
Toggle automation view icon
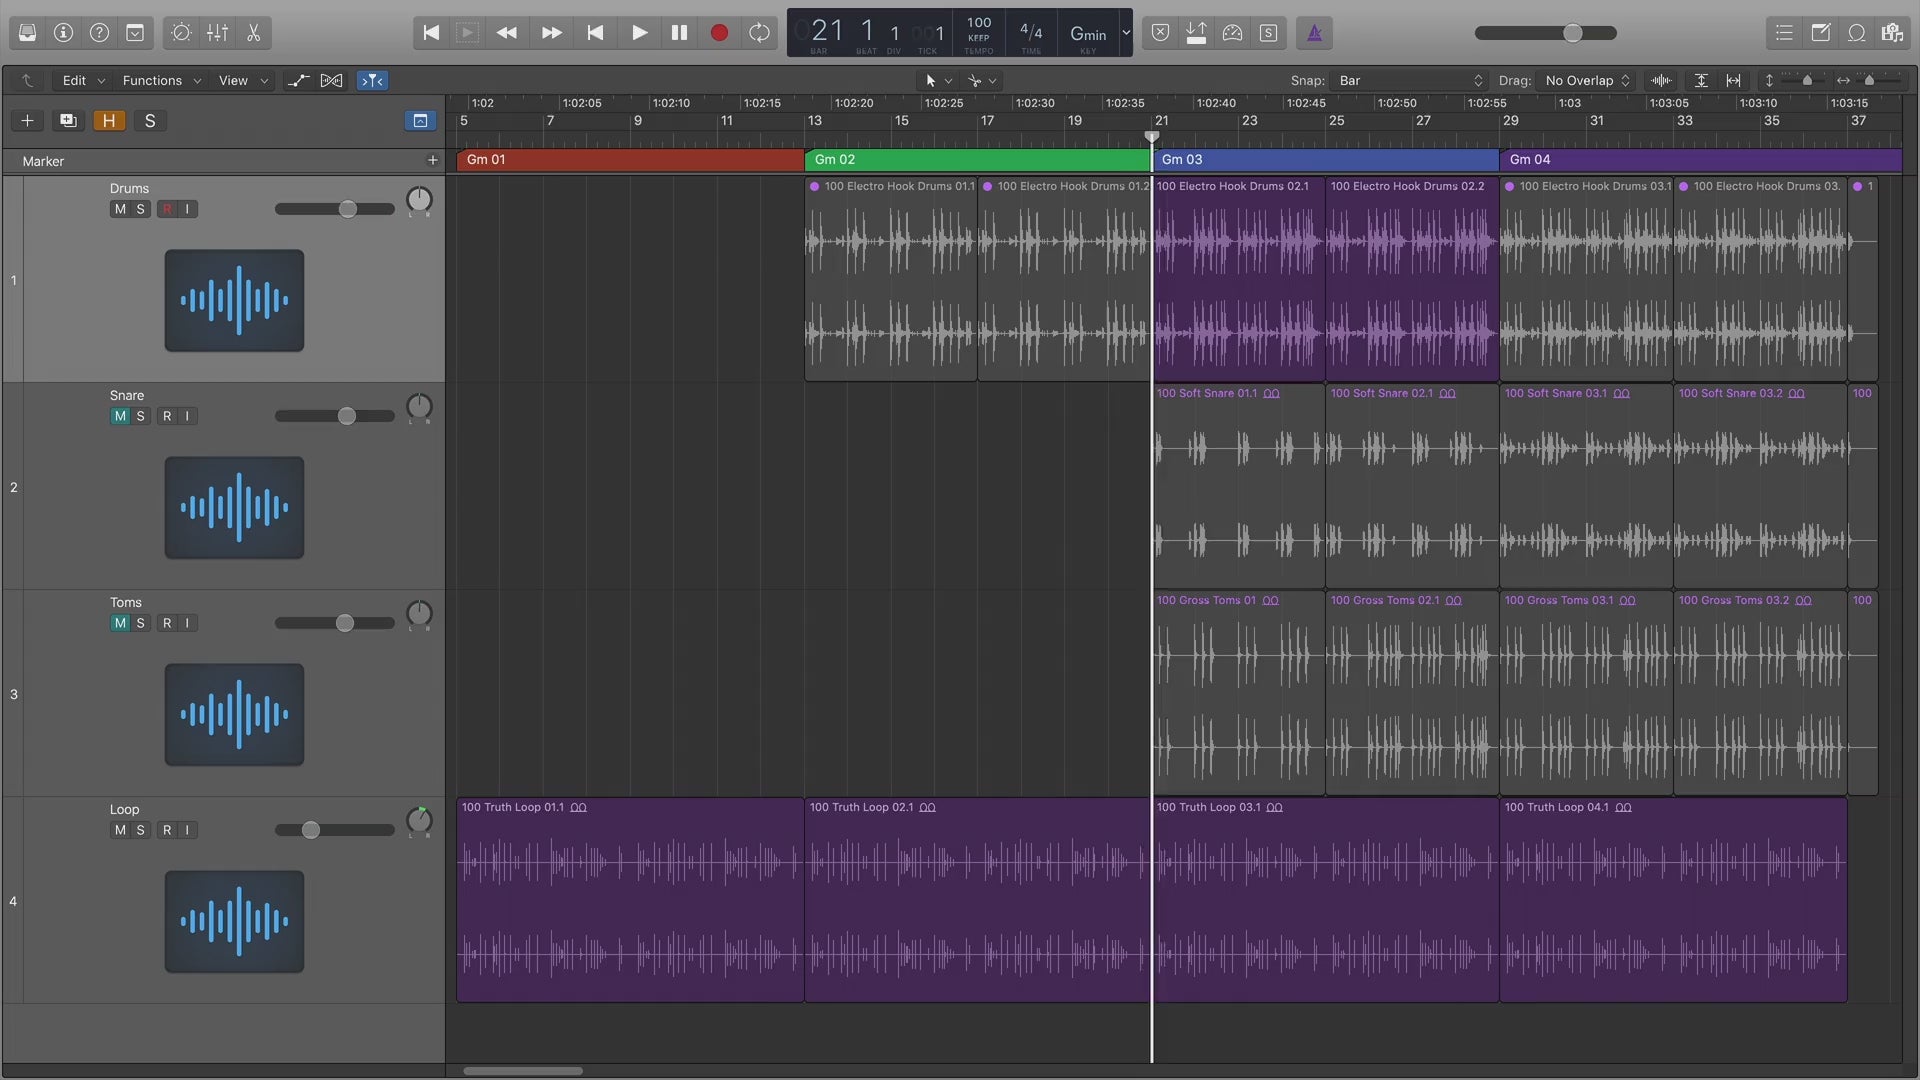point(298,80)
